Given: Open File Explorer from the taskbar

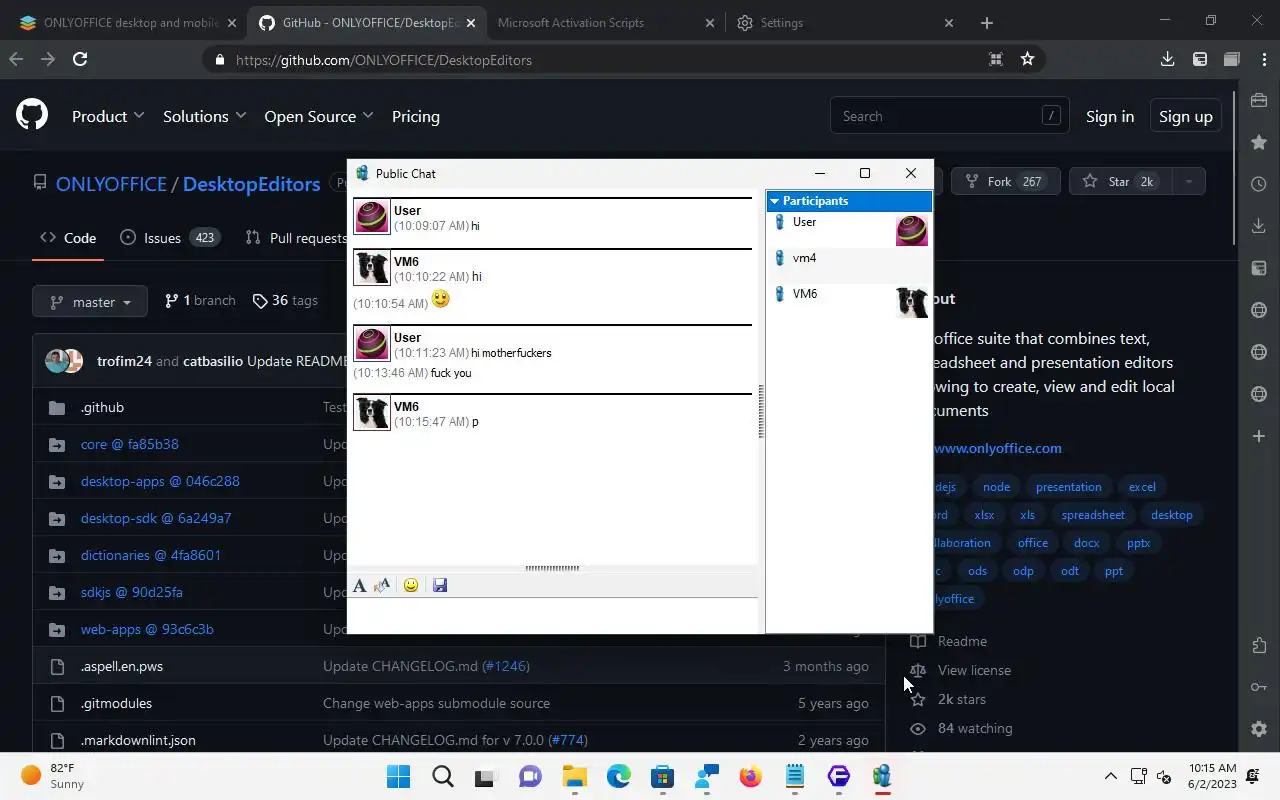Looking at the screenshot, I should coord(574,776).
